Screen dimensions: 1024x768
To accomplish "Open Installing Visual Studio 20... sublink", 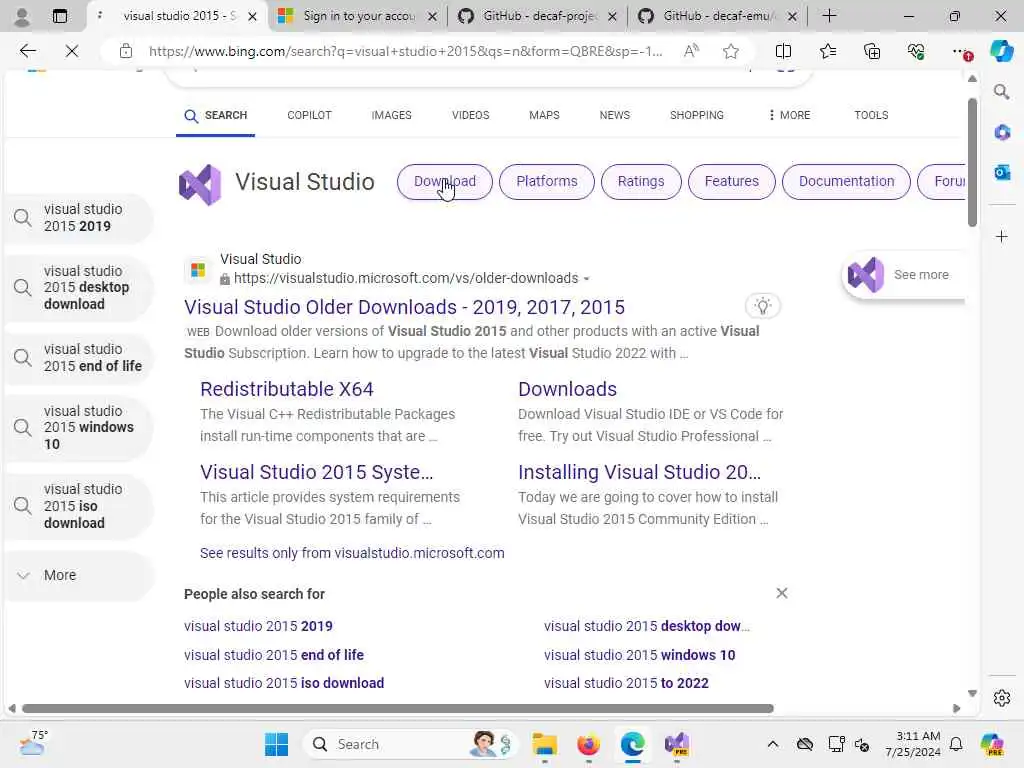I will tap(639, 472).
